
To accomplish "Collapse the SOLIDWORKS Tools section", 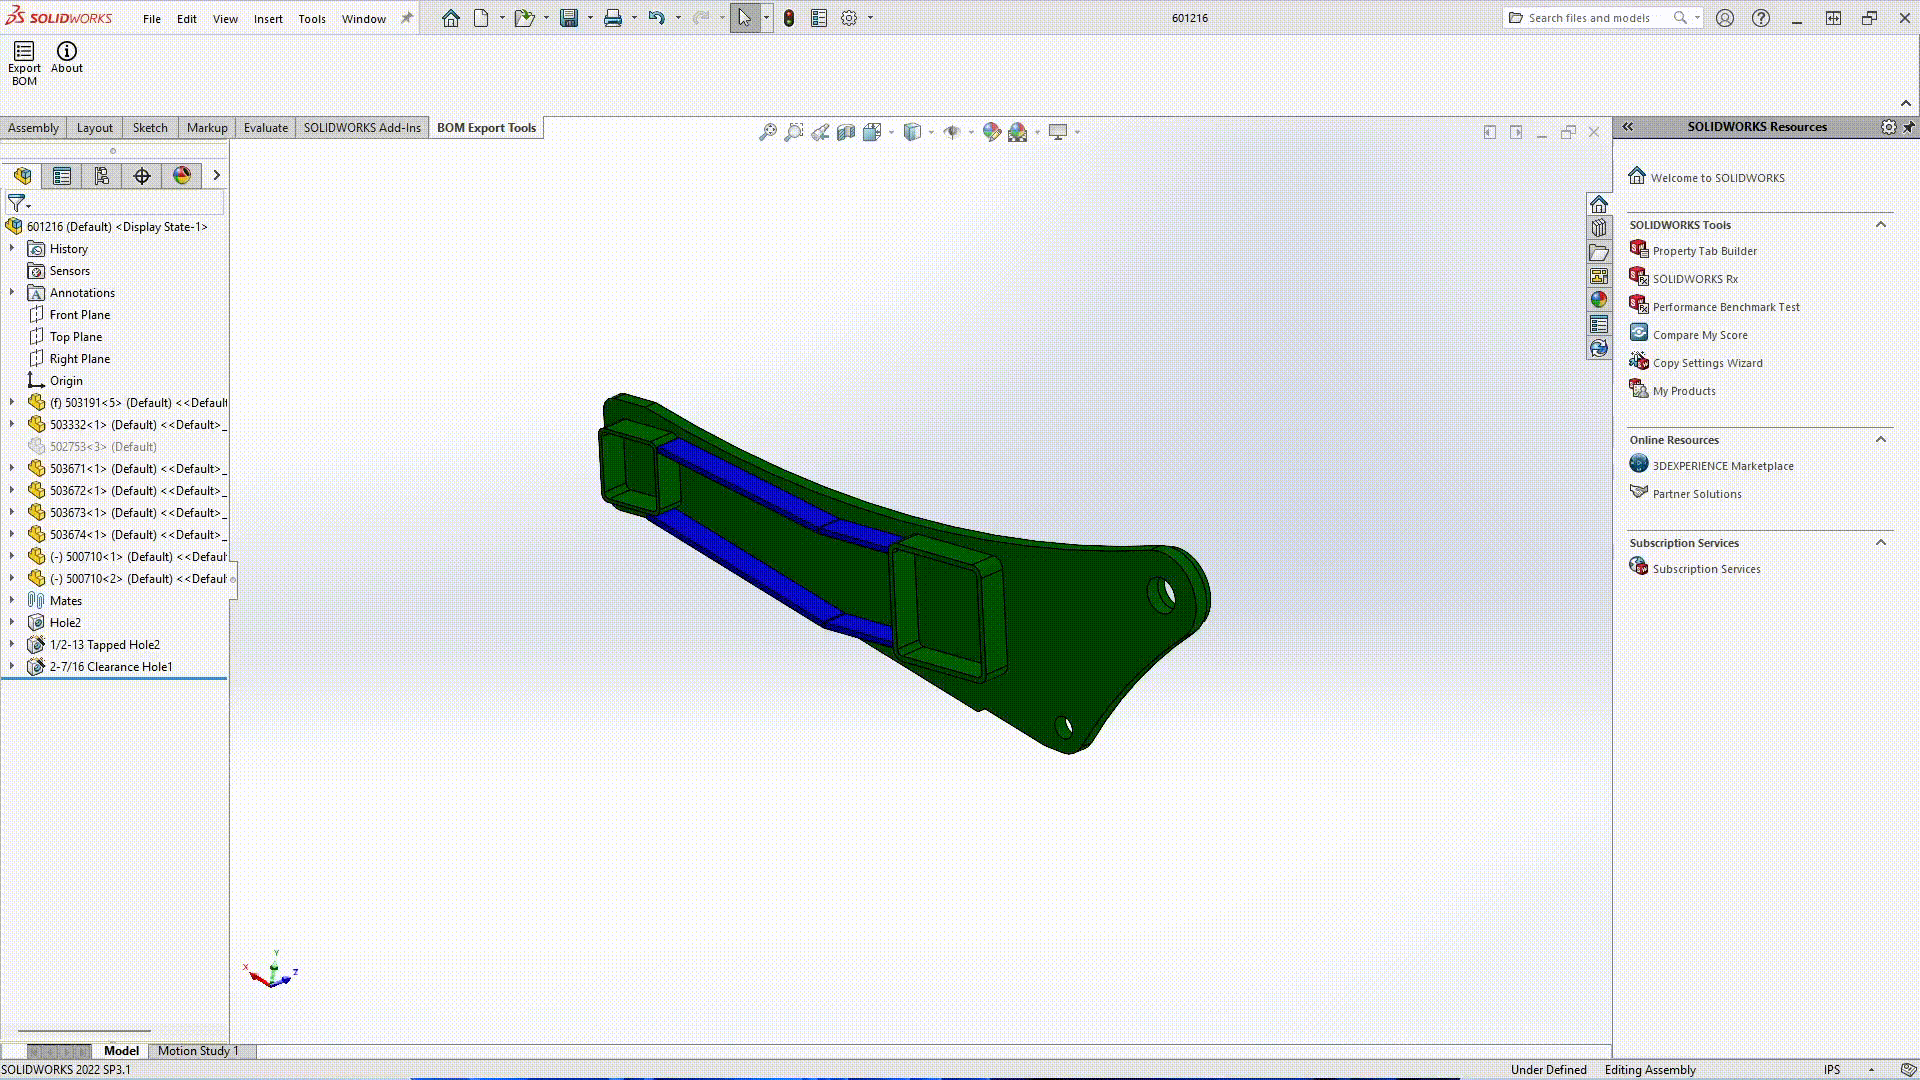I will (x=1881, y=225).
